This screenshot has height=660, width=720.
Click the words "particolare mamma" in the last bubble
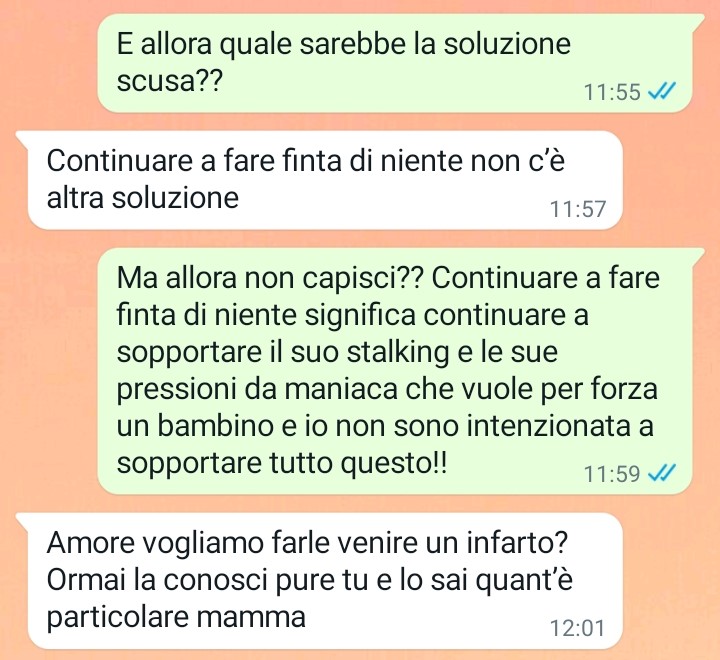coord(176,617)
